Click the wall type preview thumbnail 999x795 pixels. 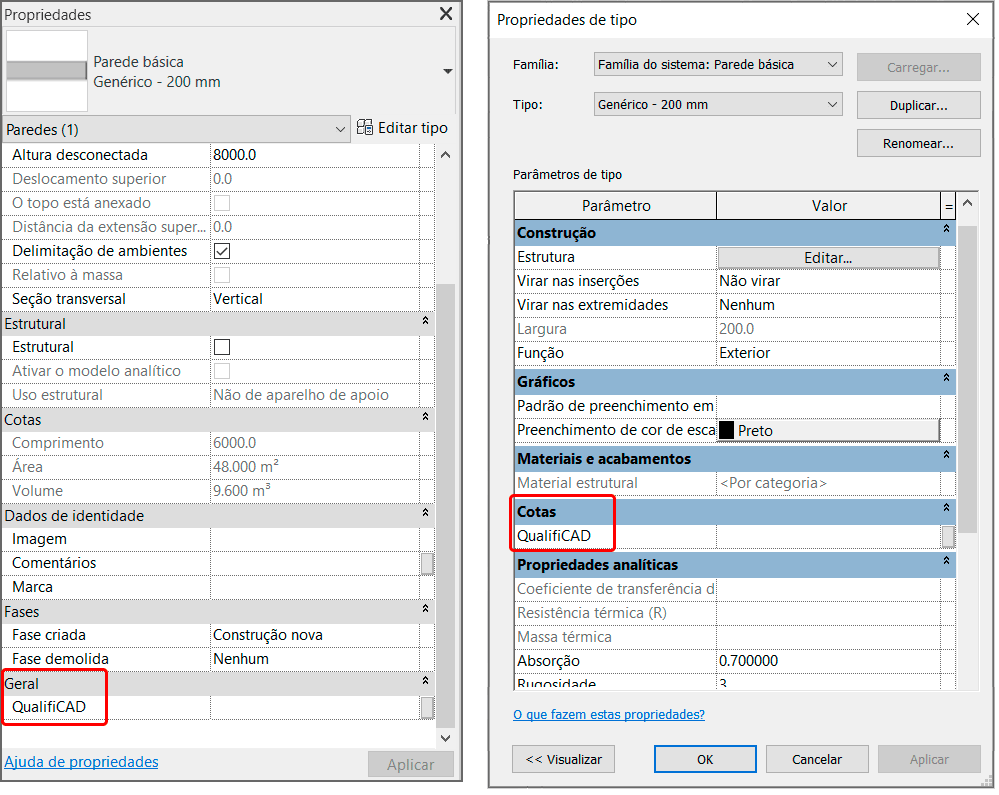(47, 71)
